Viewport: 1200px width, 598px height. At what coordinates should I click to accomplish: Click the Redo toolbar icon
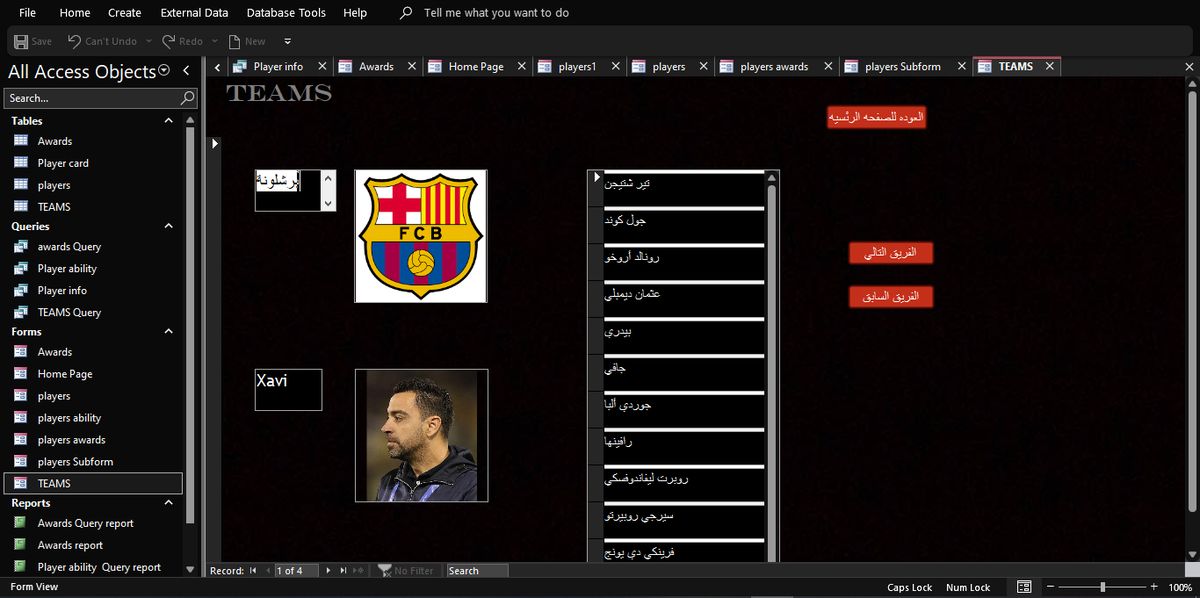click(168, 41)
